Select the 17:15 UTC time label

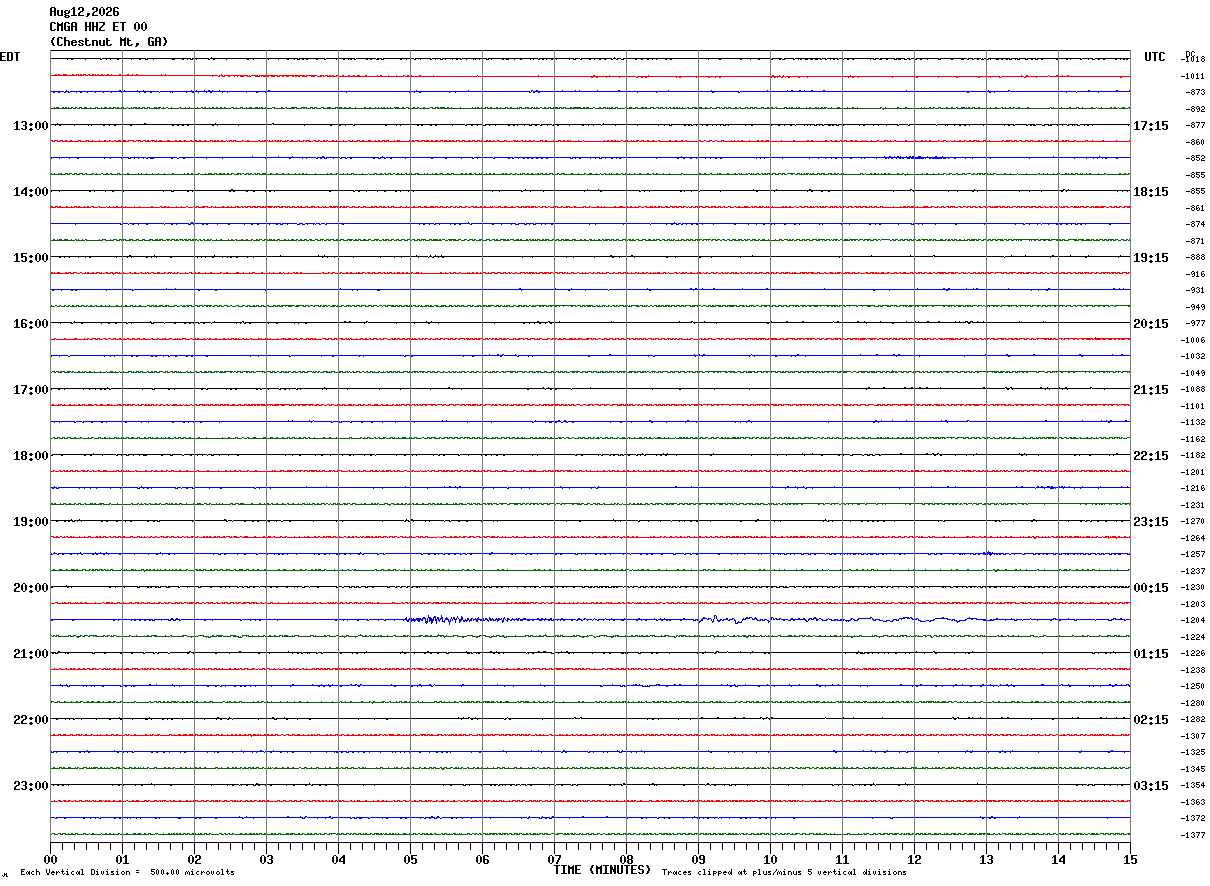[x=1151, y=126]
